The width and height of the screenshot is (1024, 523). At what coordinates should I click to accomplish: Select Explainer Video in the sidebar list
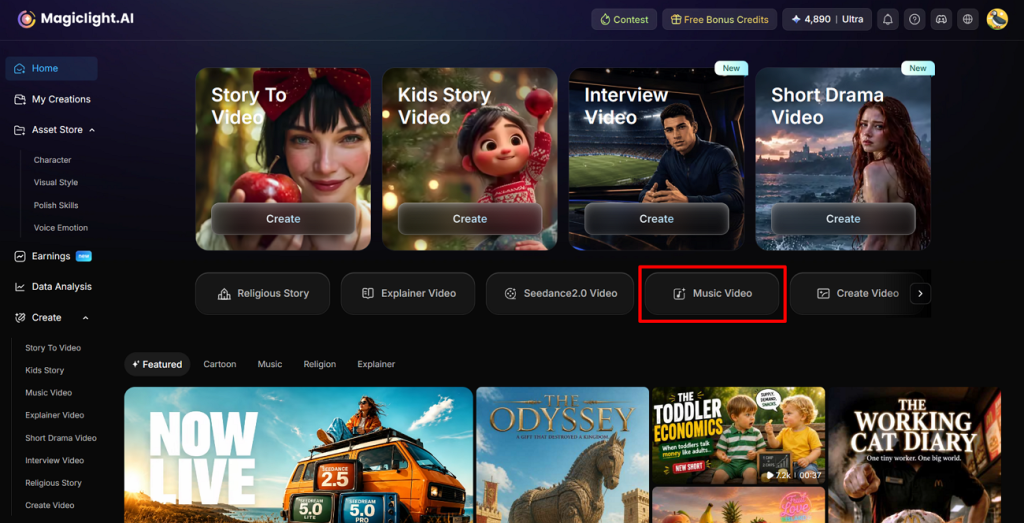point(54,415)
